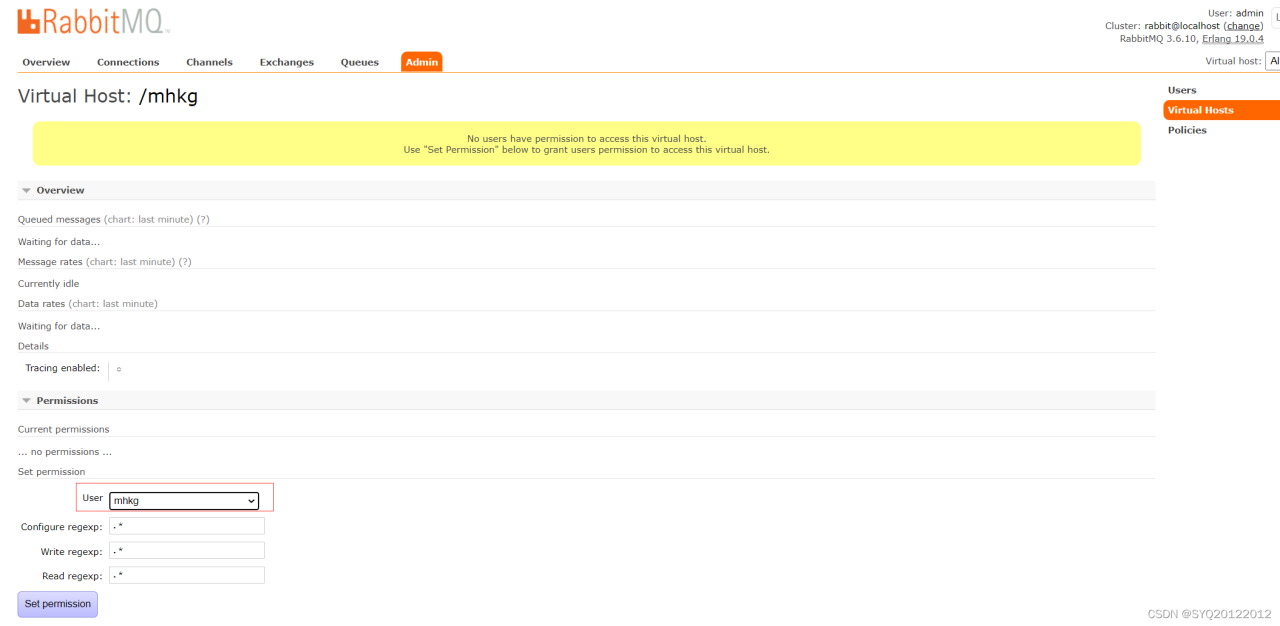Go to the Exchanges tab
1280x626 pixels.
[287, 62]
